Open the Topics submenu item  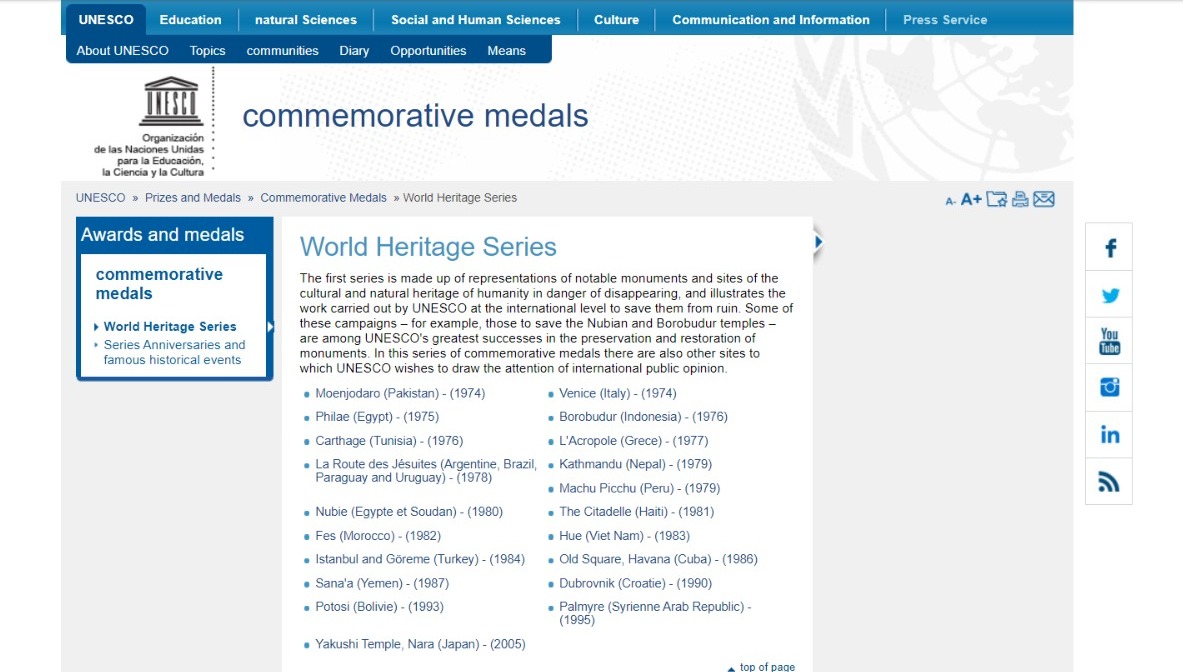(x=207, y=51)
